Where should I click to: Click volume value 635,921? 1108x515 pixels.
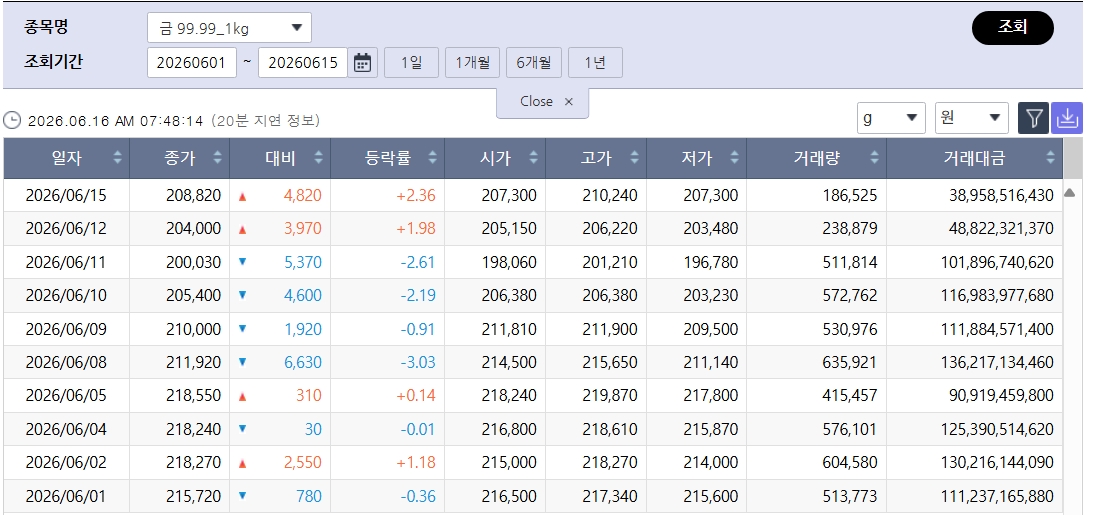coord(849,362)
